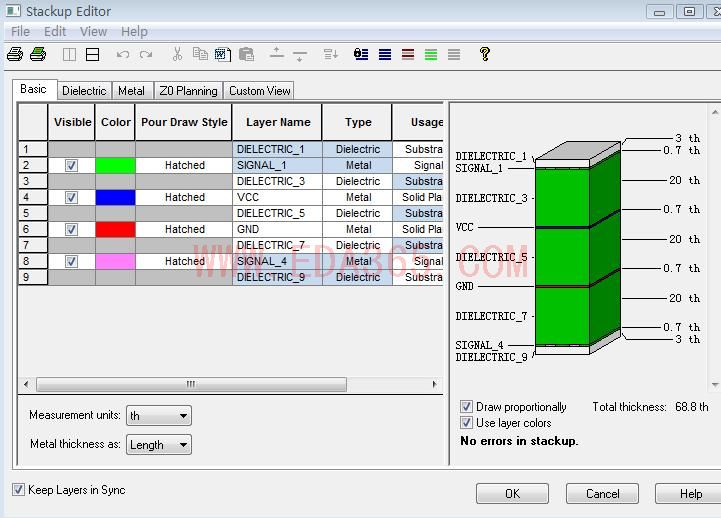Click the Solid Plane usage cell for GND
Image resolution: width=721 pixels, height=518 pixels.
click(x=418, y=229)
